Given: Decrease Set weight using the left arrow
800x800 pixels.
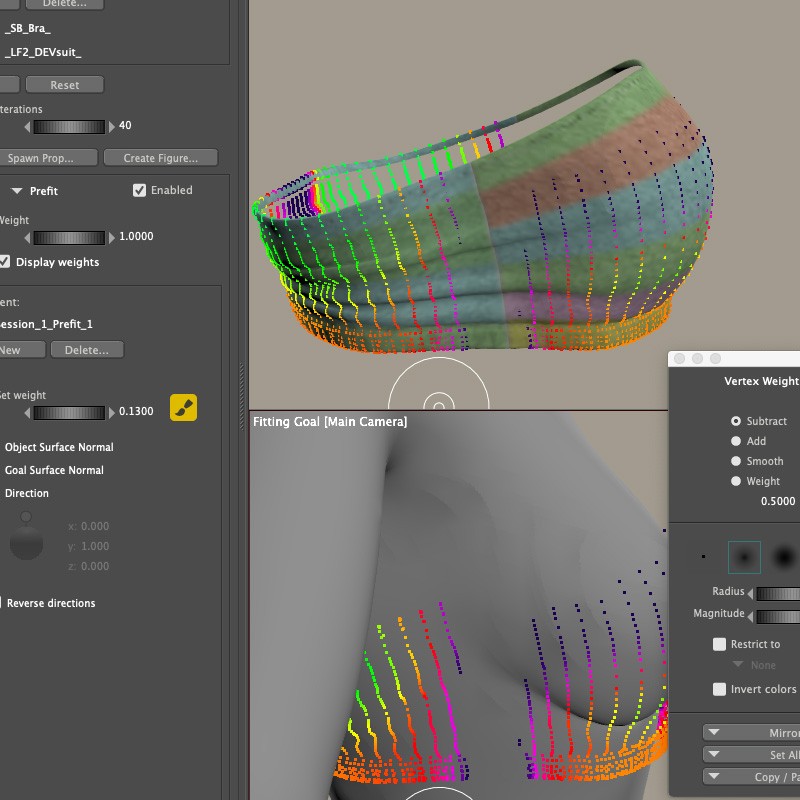Looking at the screenshot, I should coord(28,412).
